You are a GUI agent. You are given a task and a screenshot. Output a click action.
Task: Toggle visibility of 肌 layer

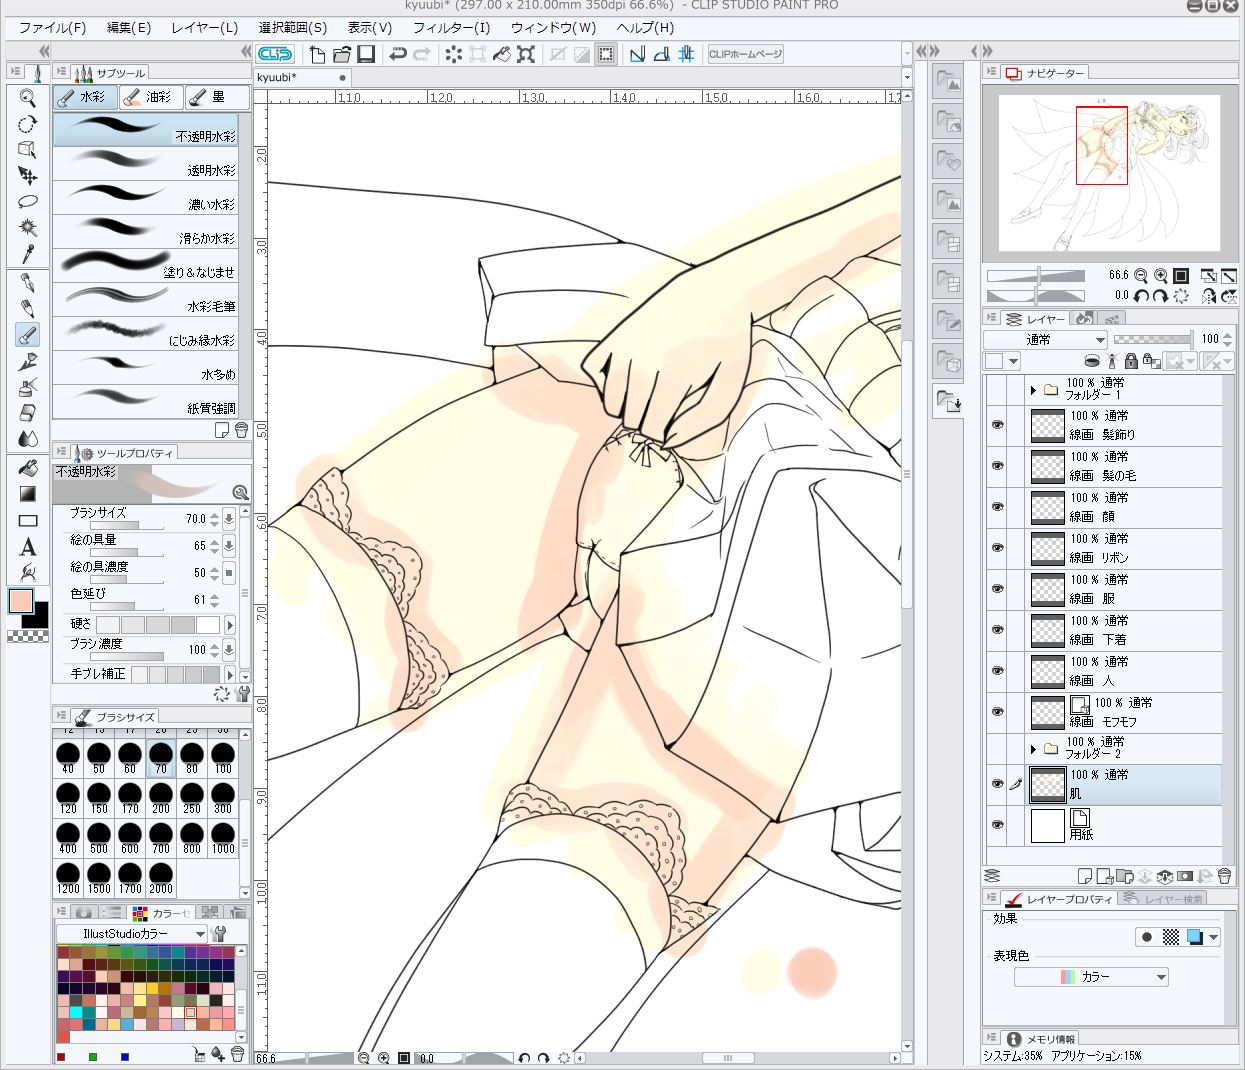click(997, 784)
